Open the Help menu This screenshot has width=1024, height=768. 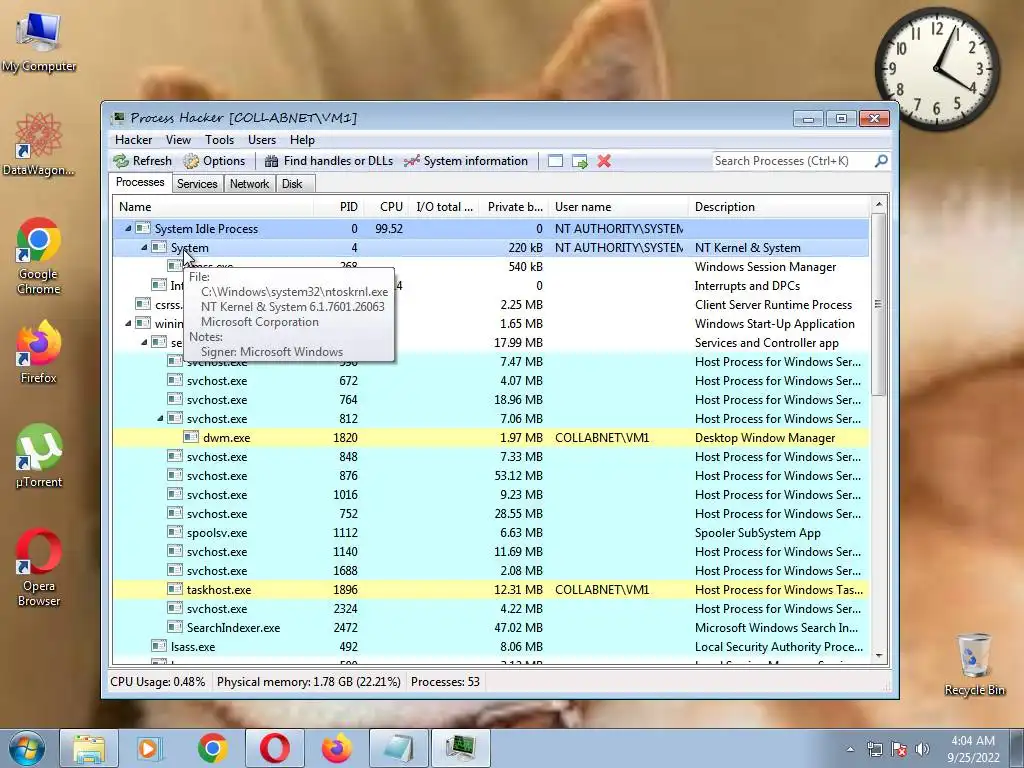tap(302, 140)
